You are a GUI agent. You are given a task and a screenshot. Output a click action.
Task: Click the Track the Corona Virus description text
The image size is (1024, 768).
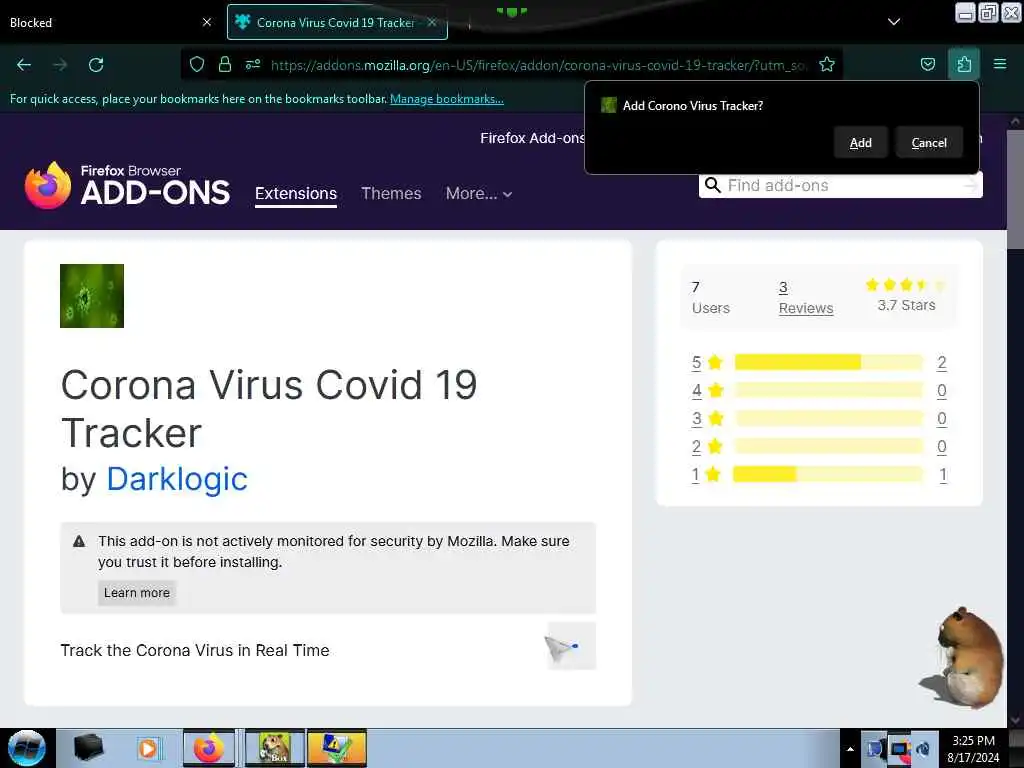(195, 650)
